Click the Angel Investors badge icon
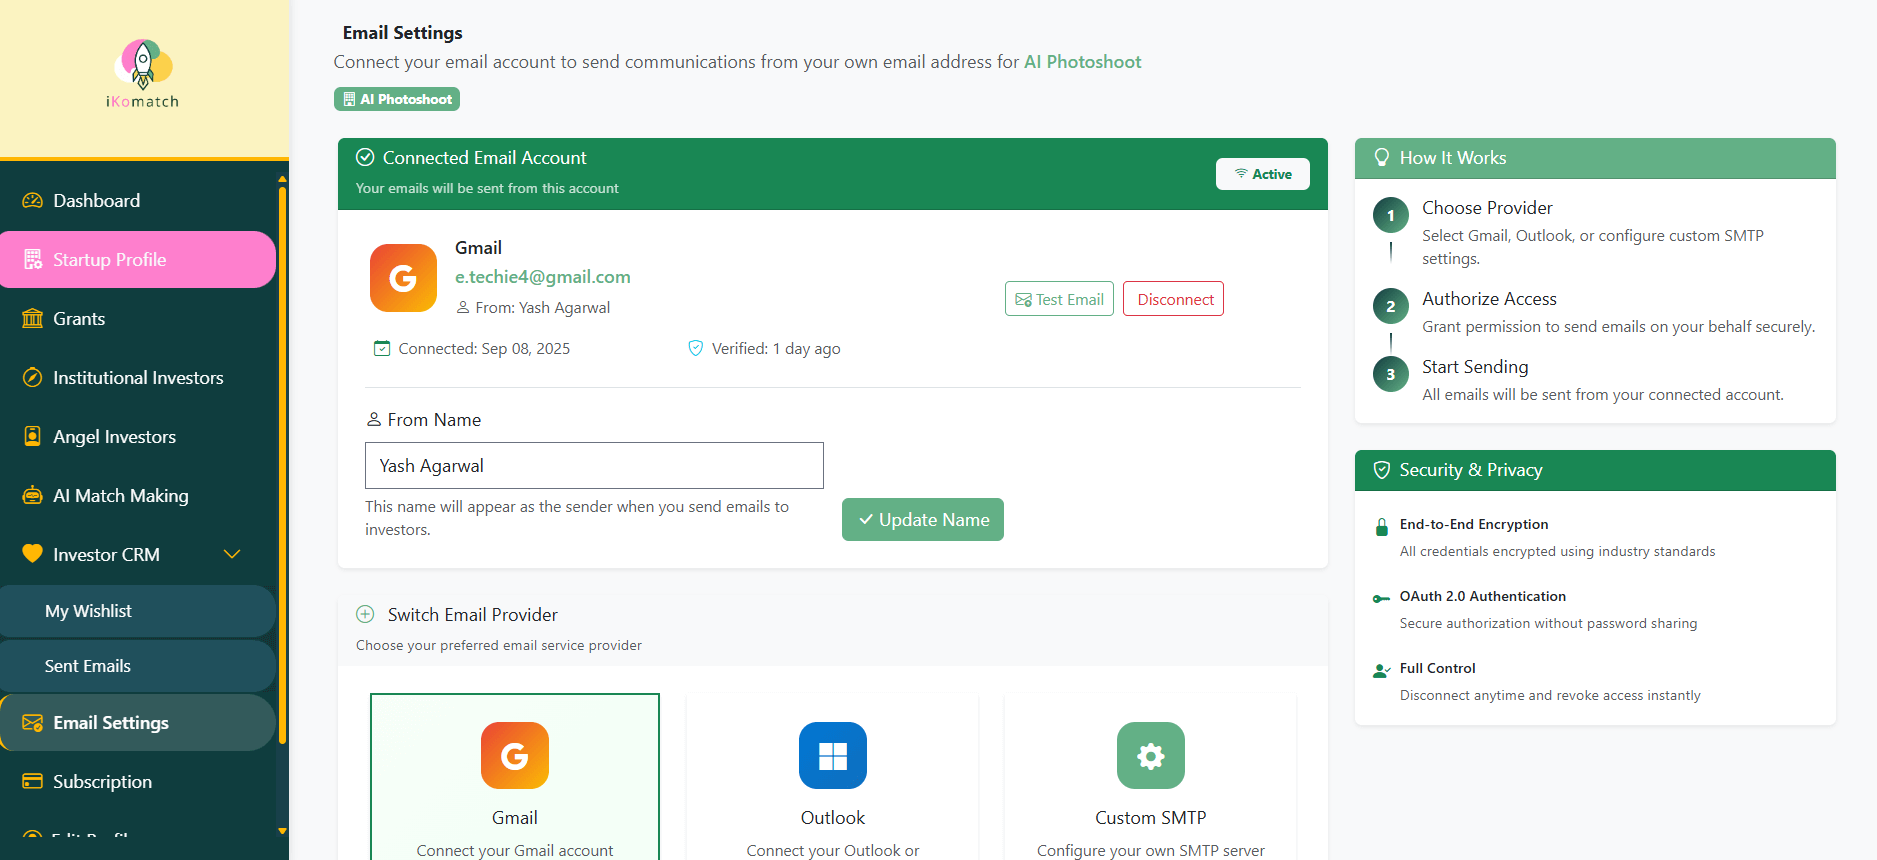Image resolution: width=1877 pixels, height=860 pixels. (33, 436)
